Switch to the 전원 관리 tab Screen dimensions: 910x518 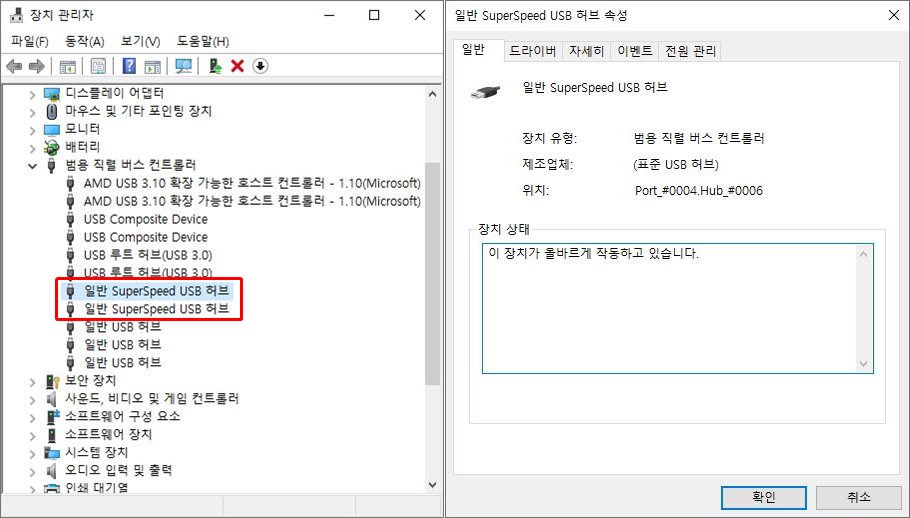pyautogui.click(x=690, y=51)
